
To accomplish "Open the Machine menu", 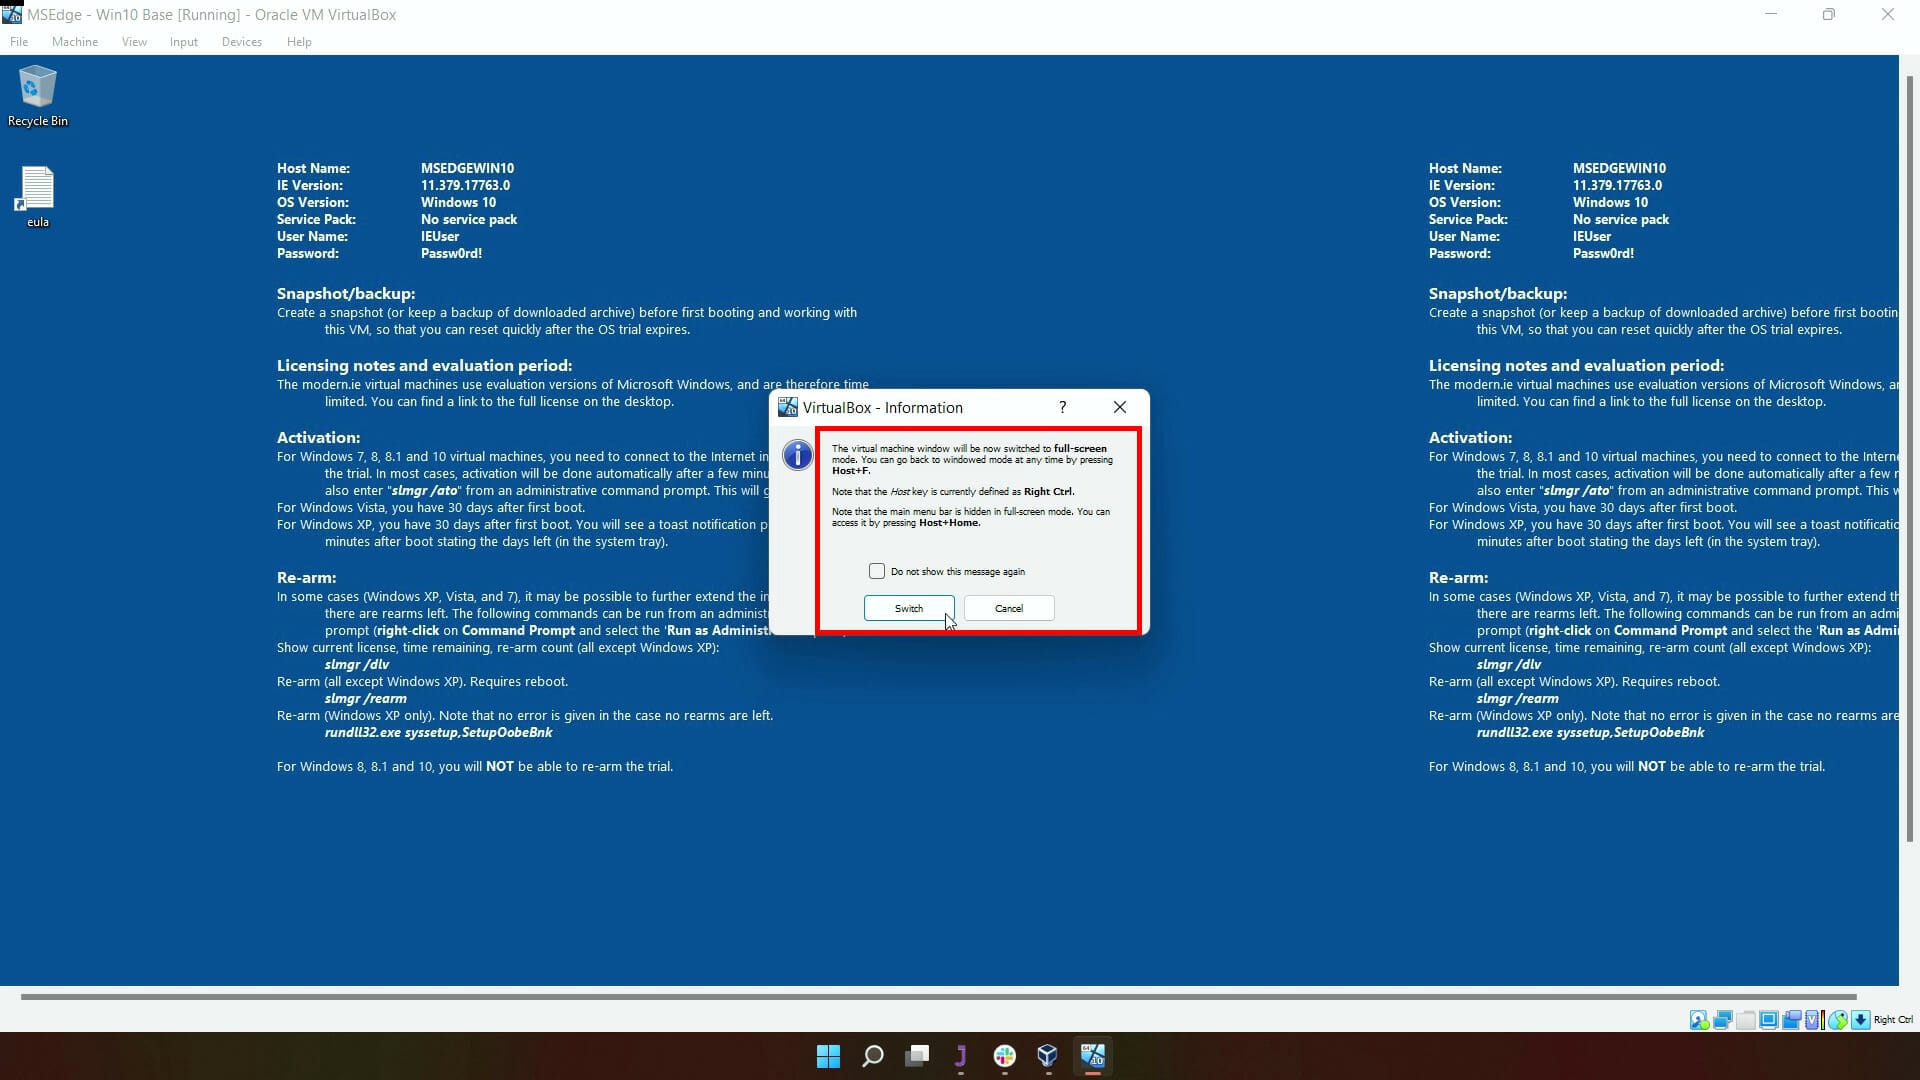I will [75, 41].
